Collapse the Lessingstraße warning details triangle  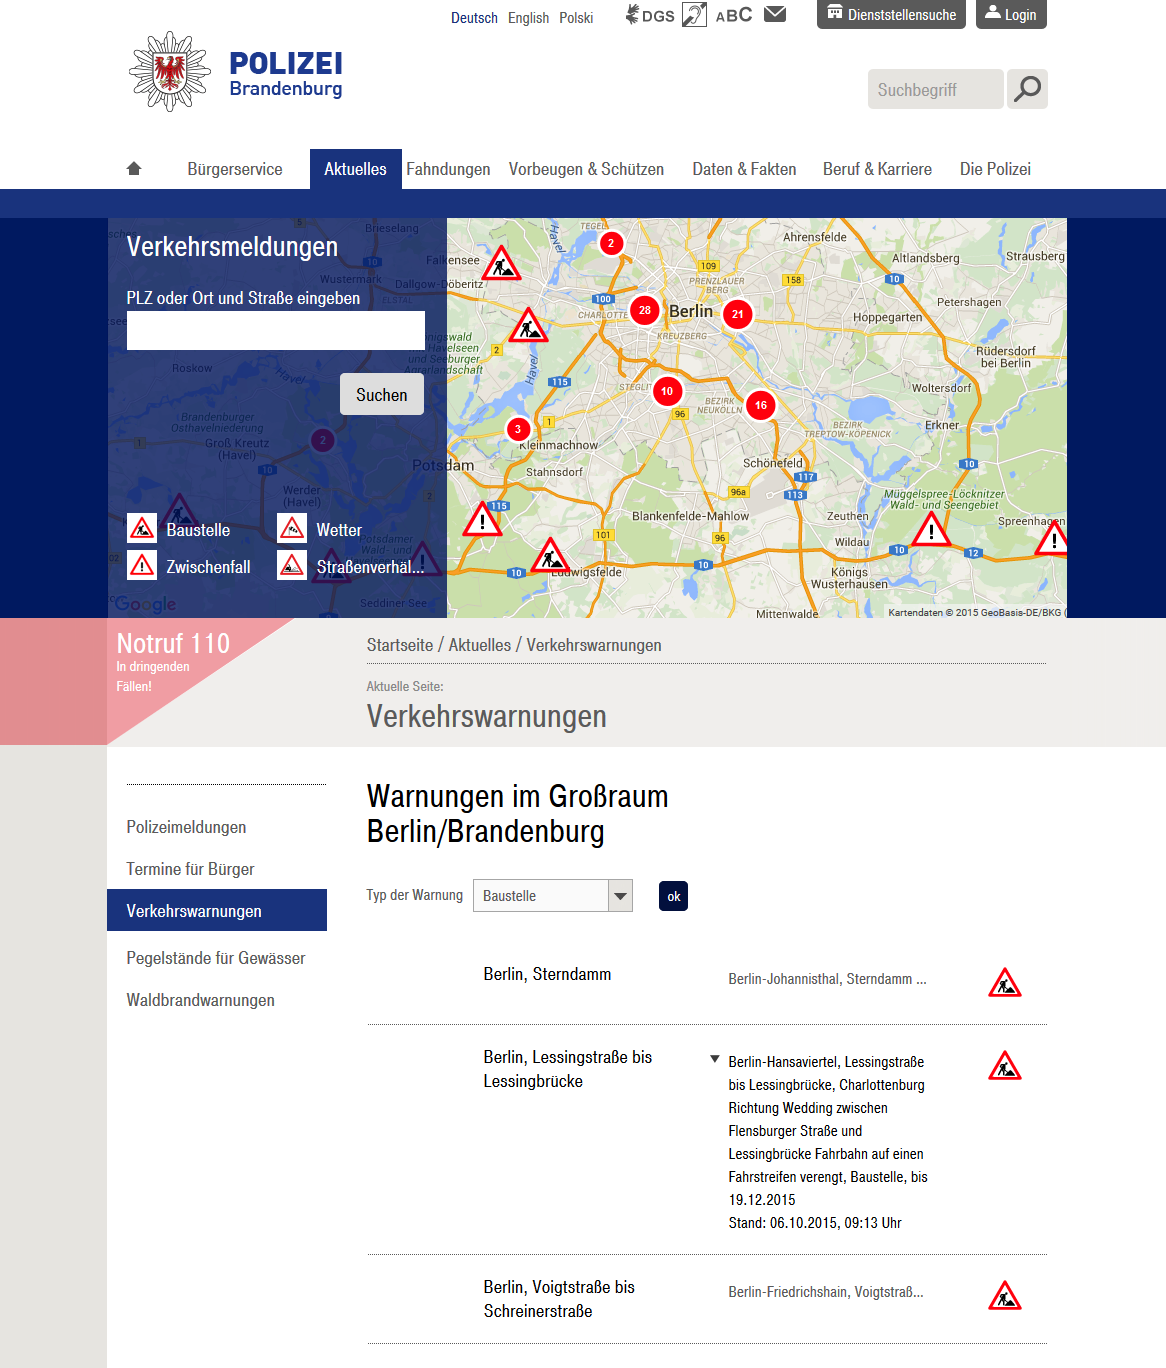(x=715, y=1059)
